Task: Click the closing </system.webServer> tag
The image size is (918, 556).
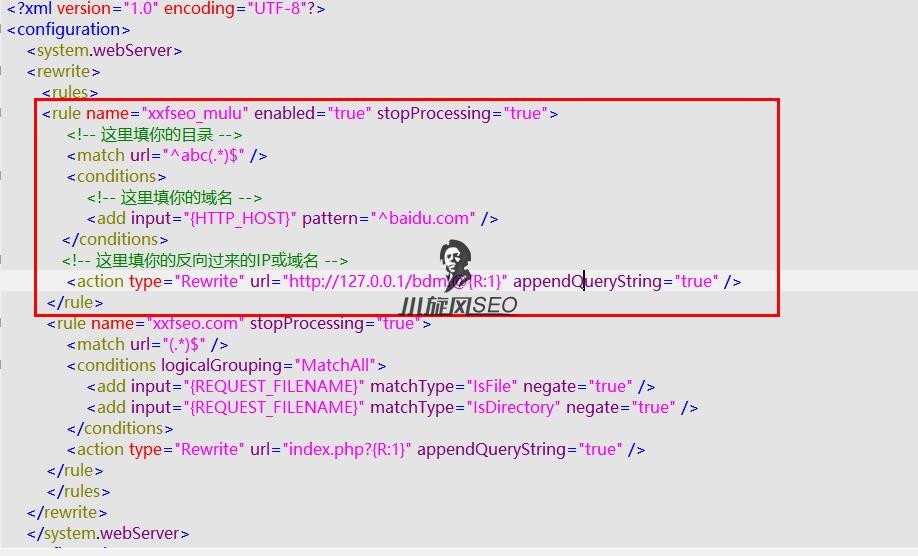Action: [x=108, y=534]
